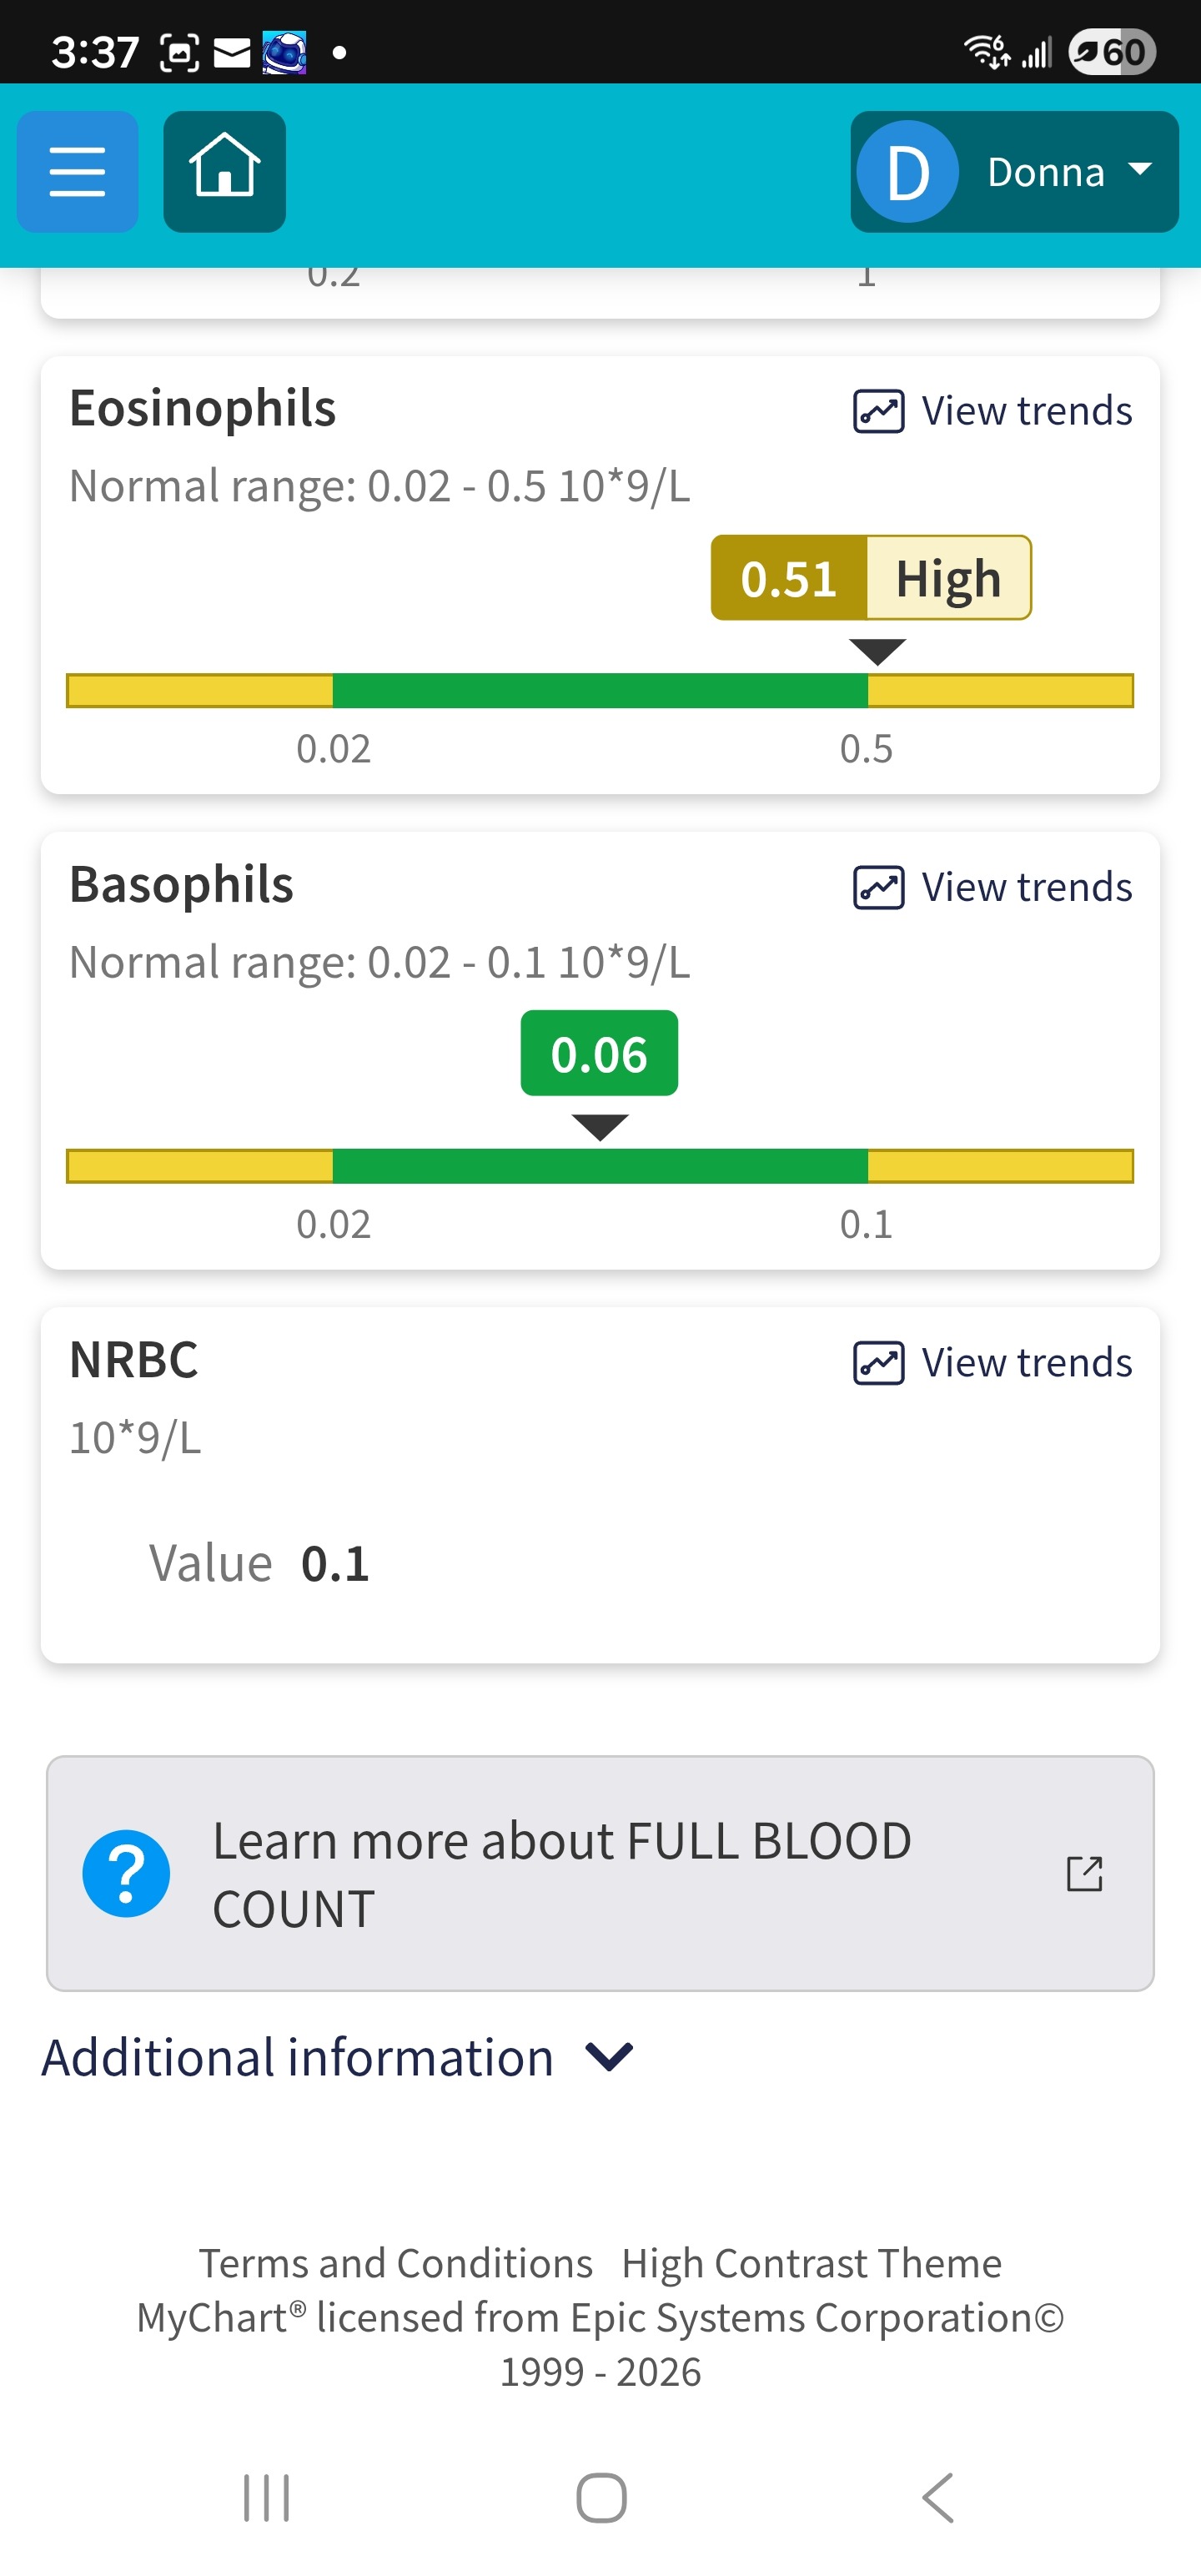Click the Donna profile avatar circle
This screenshot has width=1201, height=2576.
pyautogui.click(x=908, y=172)
